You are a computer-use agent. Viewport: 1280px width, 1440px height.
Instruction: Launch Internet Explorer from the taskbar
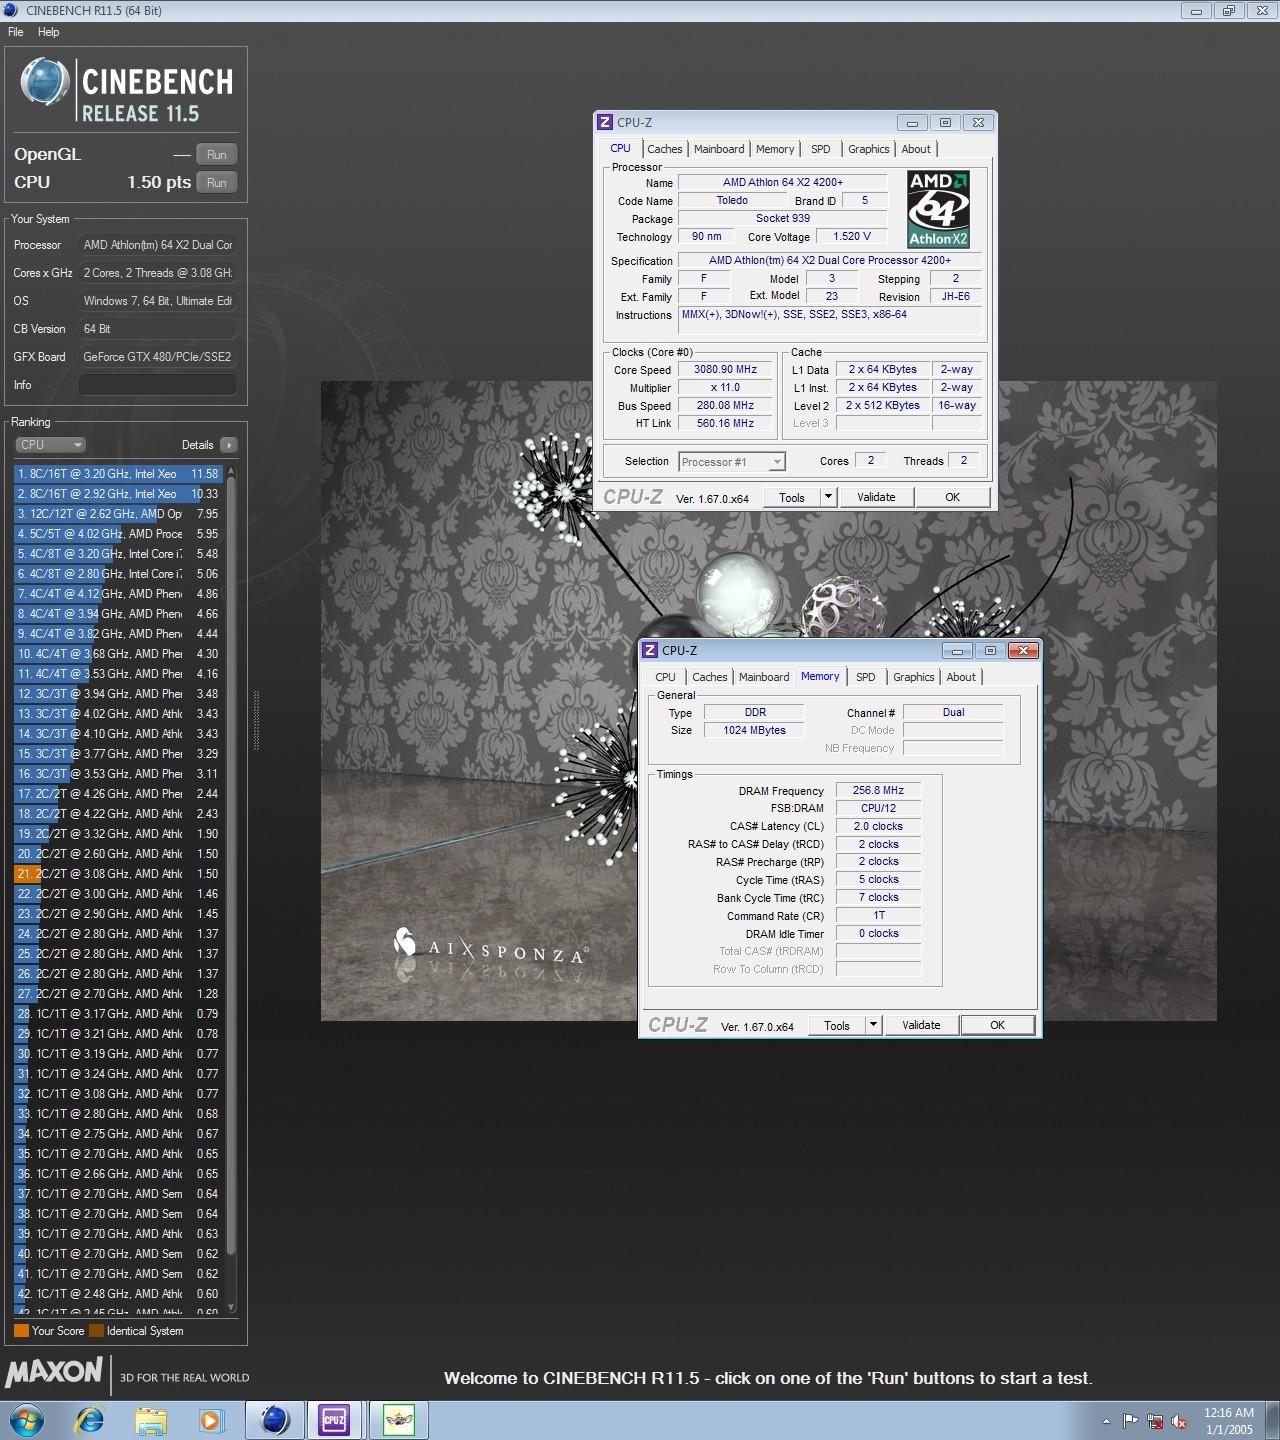(x=90, y=1420)
